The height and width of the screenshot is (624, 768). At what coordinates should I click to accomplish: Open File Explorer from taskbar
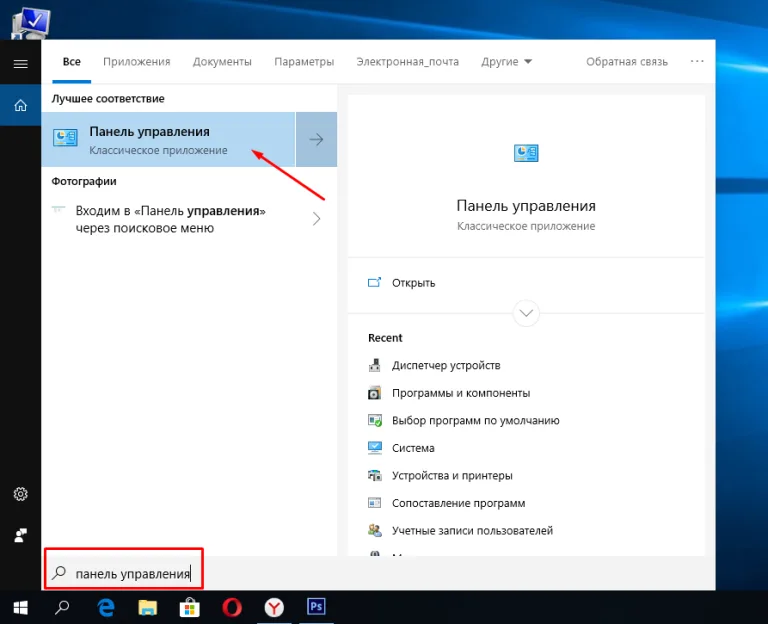(x=147, y=607)
